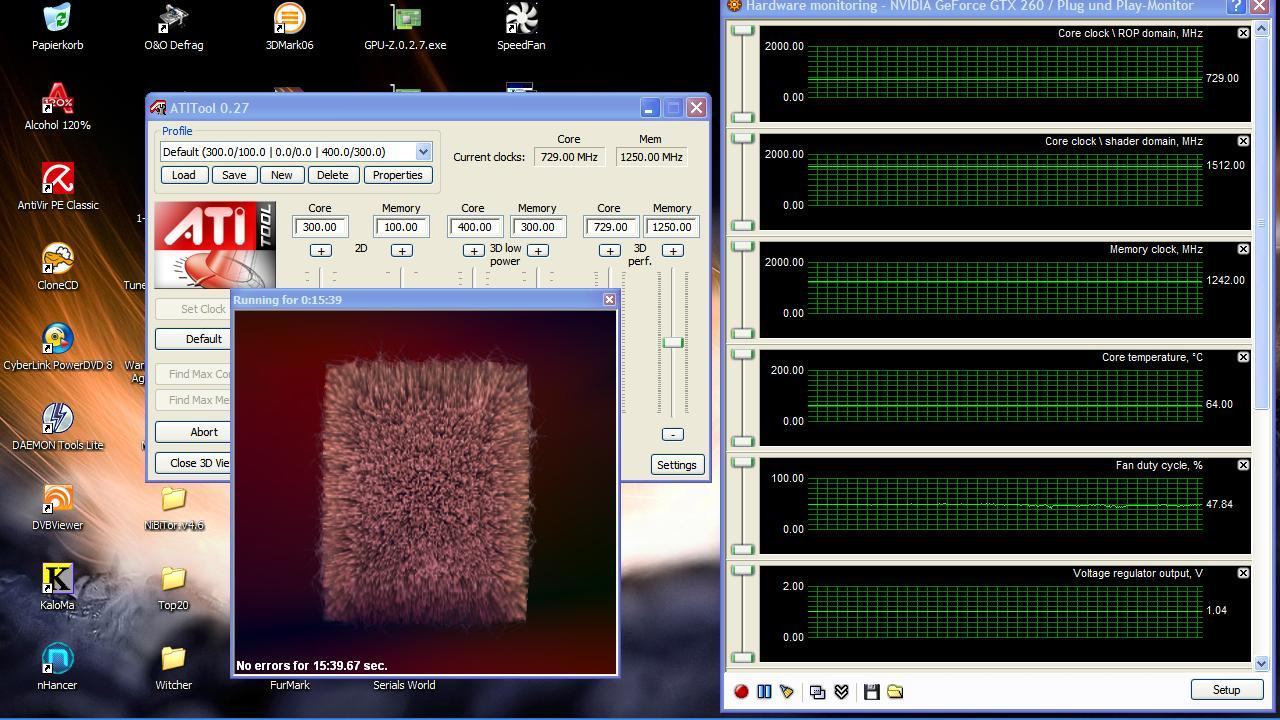Open AntiVir PE Classic desktop icon
Screen dimensions: 1280x720
57,187
